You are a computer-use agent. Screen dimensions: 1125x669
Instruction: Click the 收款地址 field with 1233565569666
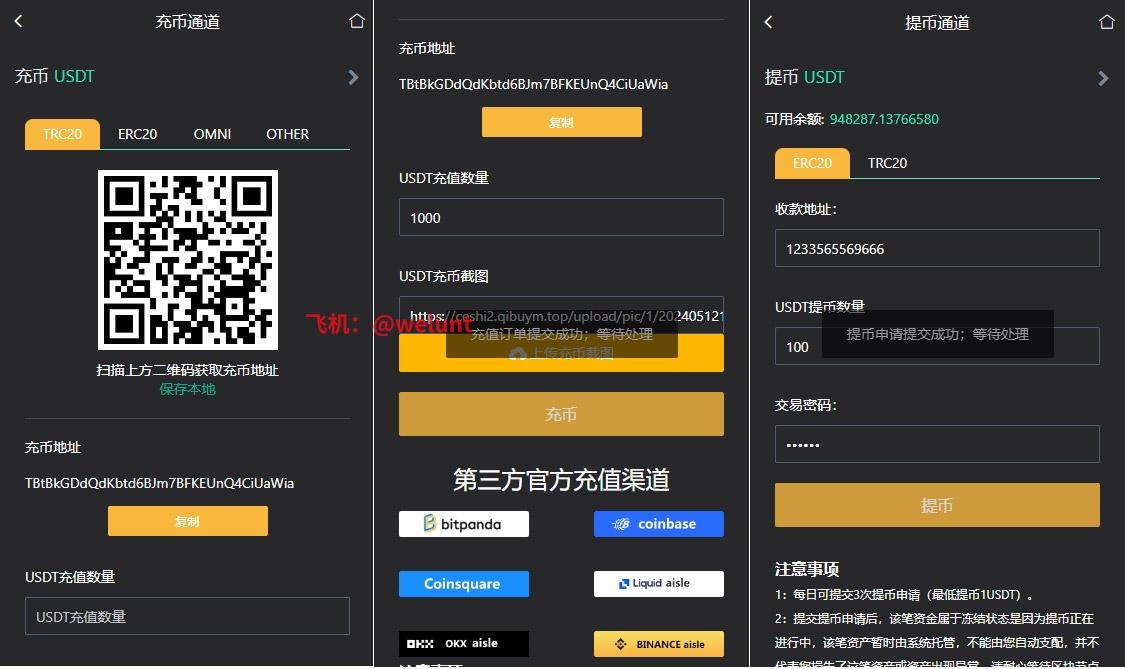point(937,248)
